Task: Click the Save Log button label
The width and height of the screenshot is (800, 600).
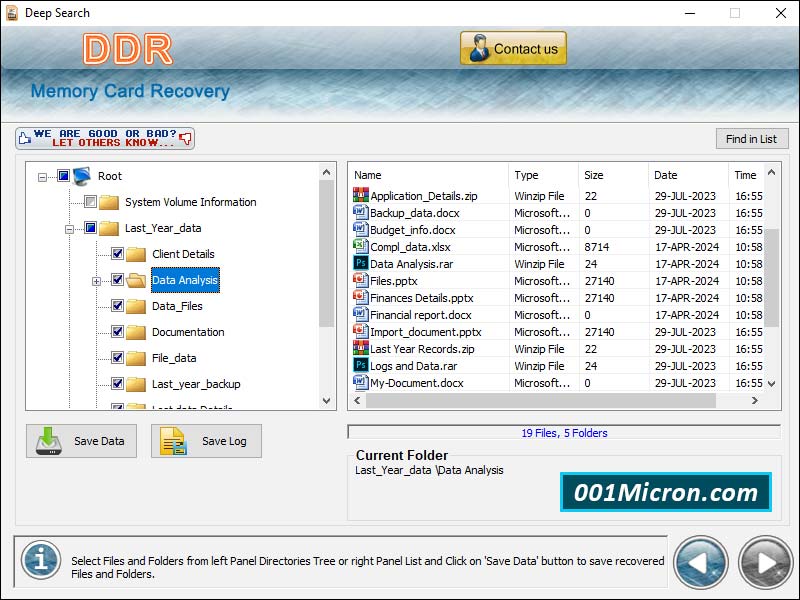Action: coord(224,441)
